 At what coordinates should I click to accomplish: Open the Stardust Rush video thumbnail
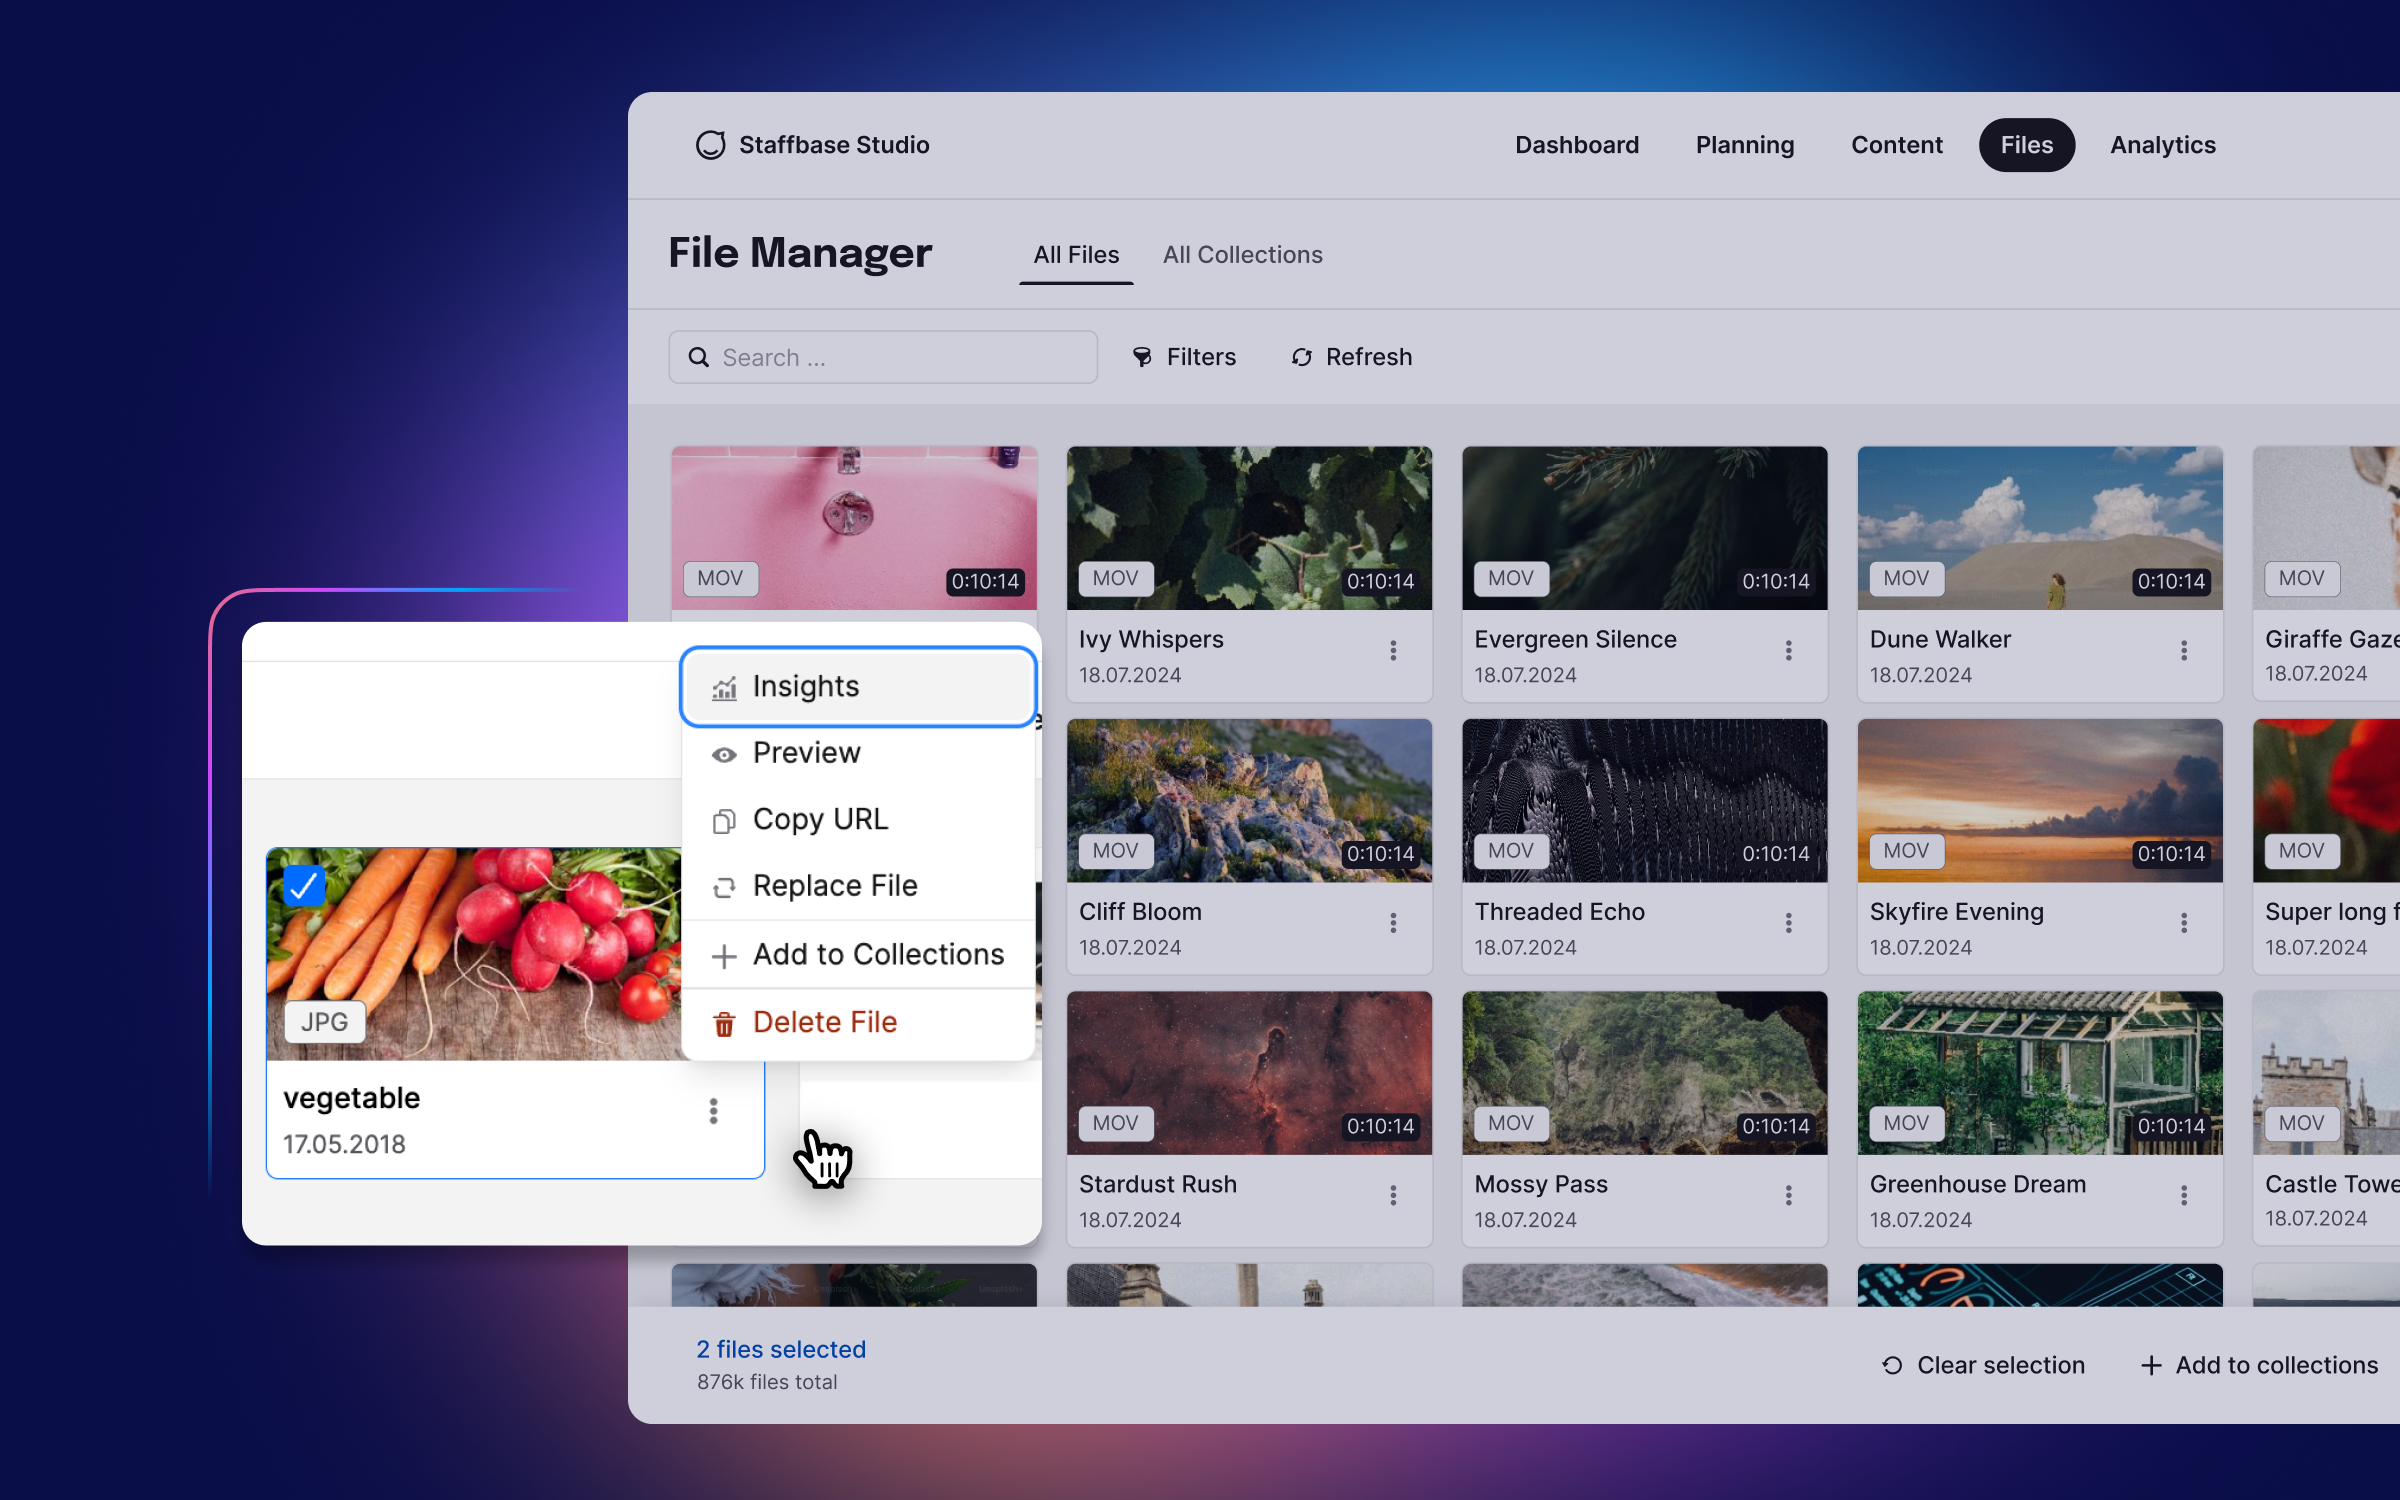(x=1249, y=1071)
